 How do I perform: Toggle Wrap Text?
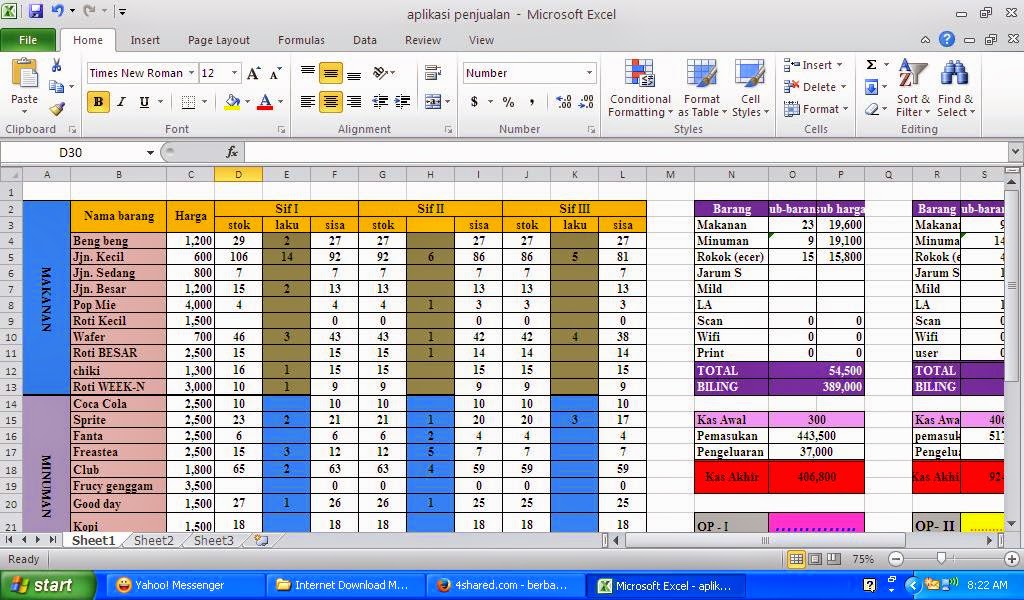click(x=432, y=72)
